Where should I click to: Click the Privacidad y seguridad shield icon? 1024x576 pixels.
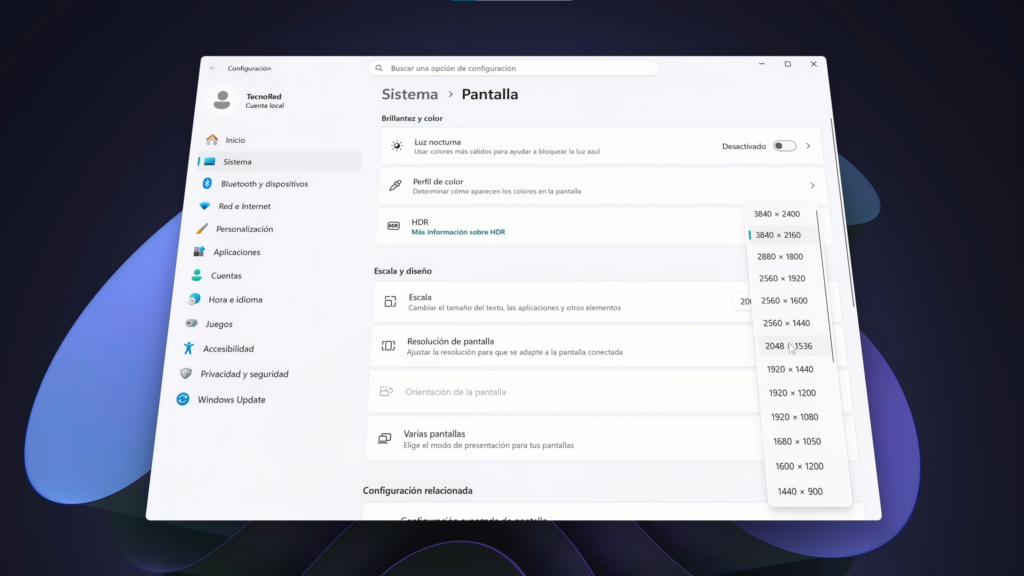click(x=186, y=374)
